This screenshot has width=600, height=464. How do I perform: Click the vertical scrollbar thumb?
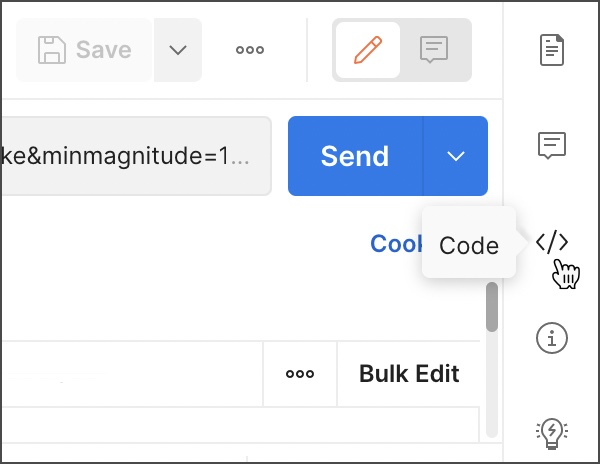tap(491, 308)
